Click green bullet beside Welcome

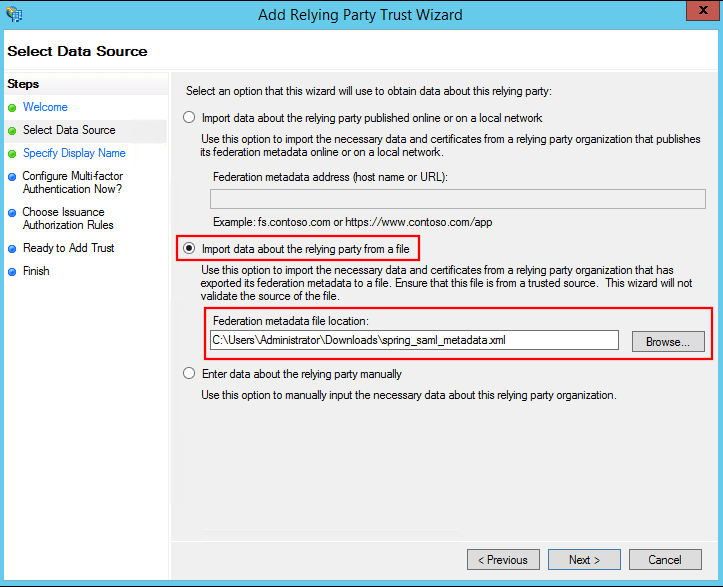coord(12,108)
